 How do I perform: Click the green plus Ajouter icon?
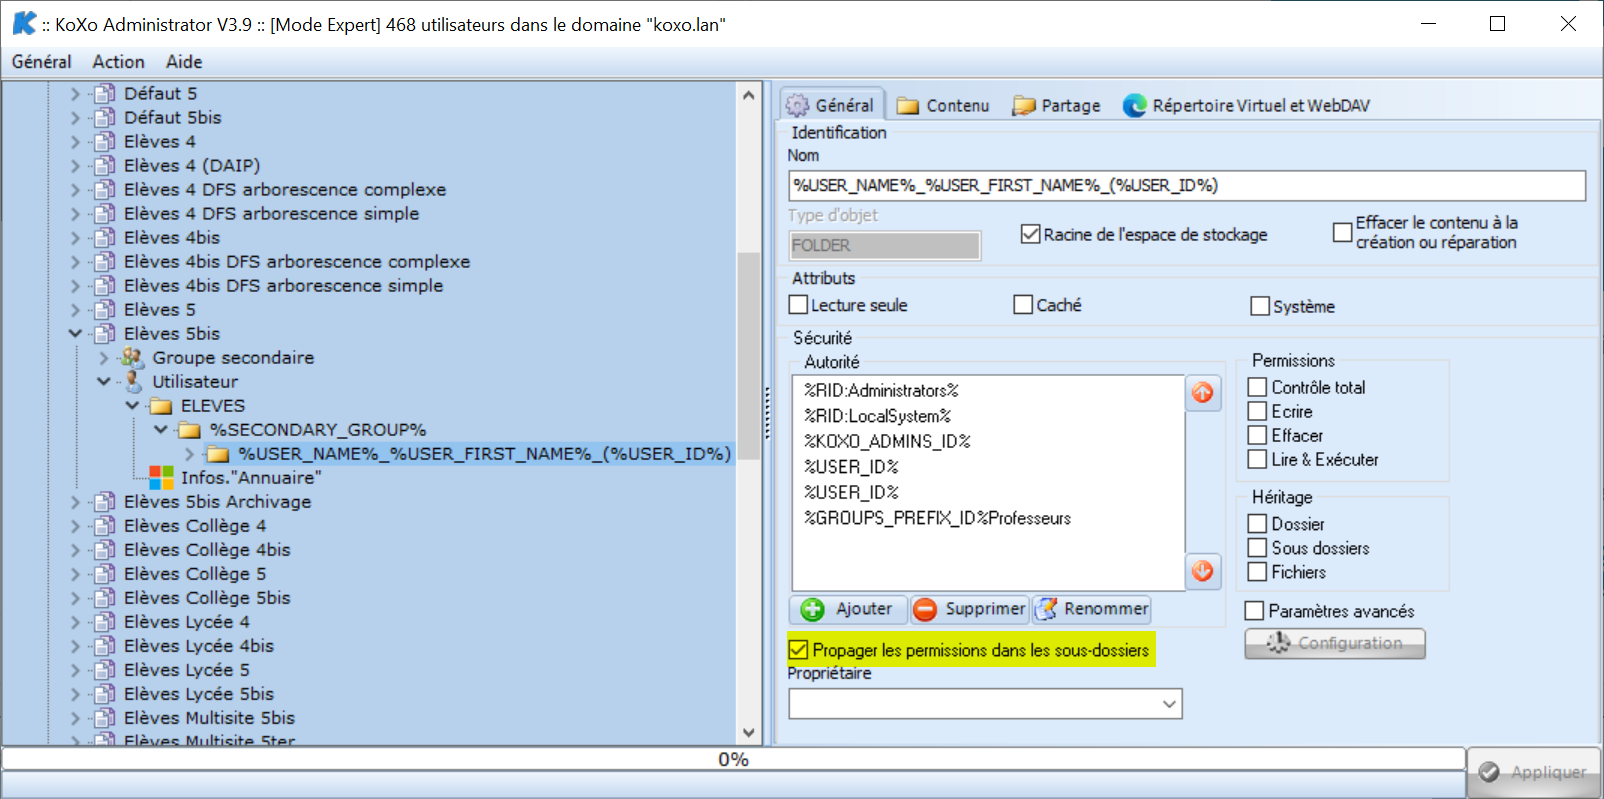coord(813,609)
